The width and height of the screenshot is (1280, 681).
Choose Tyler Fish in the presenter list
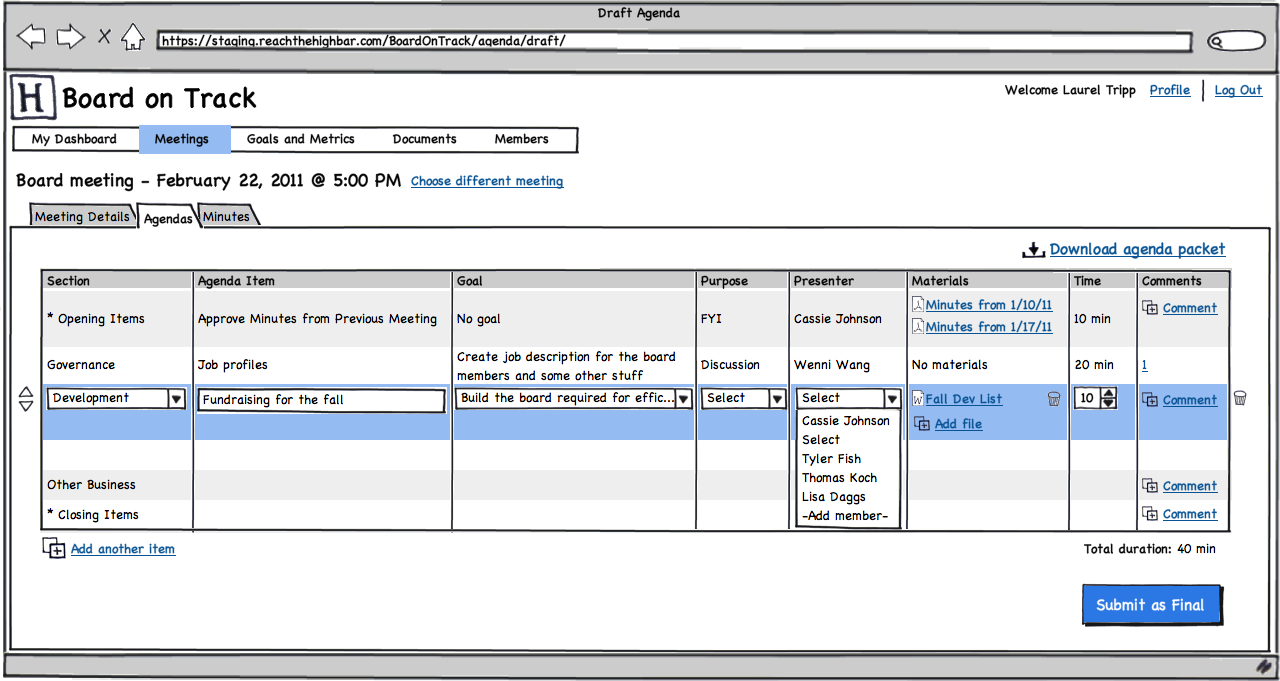(x=832, y=459)
